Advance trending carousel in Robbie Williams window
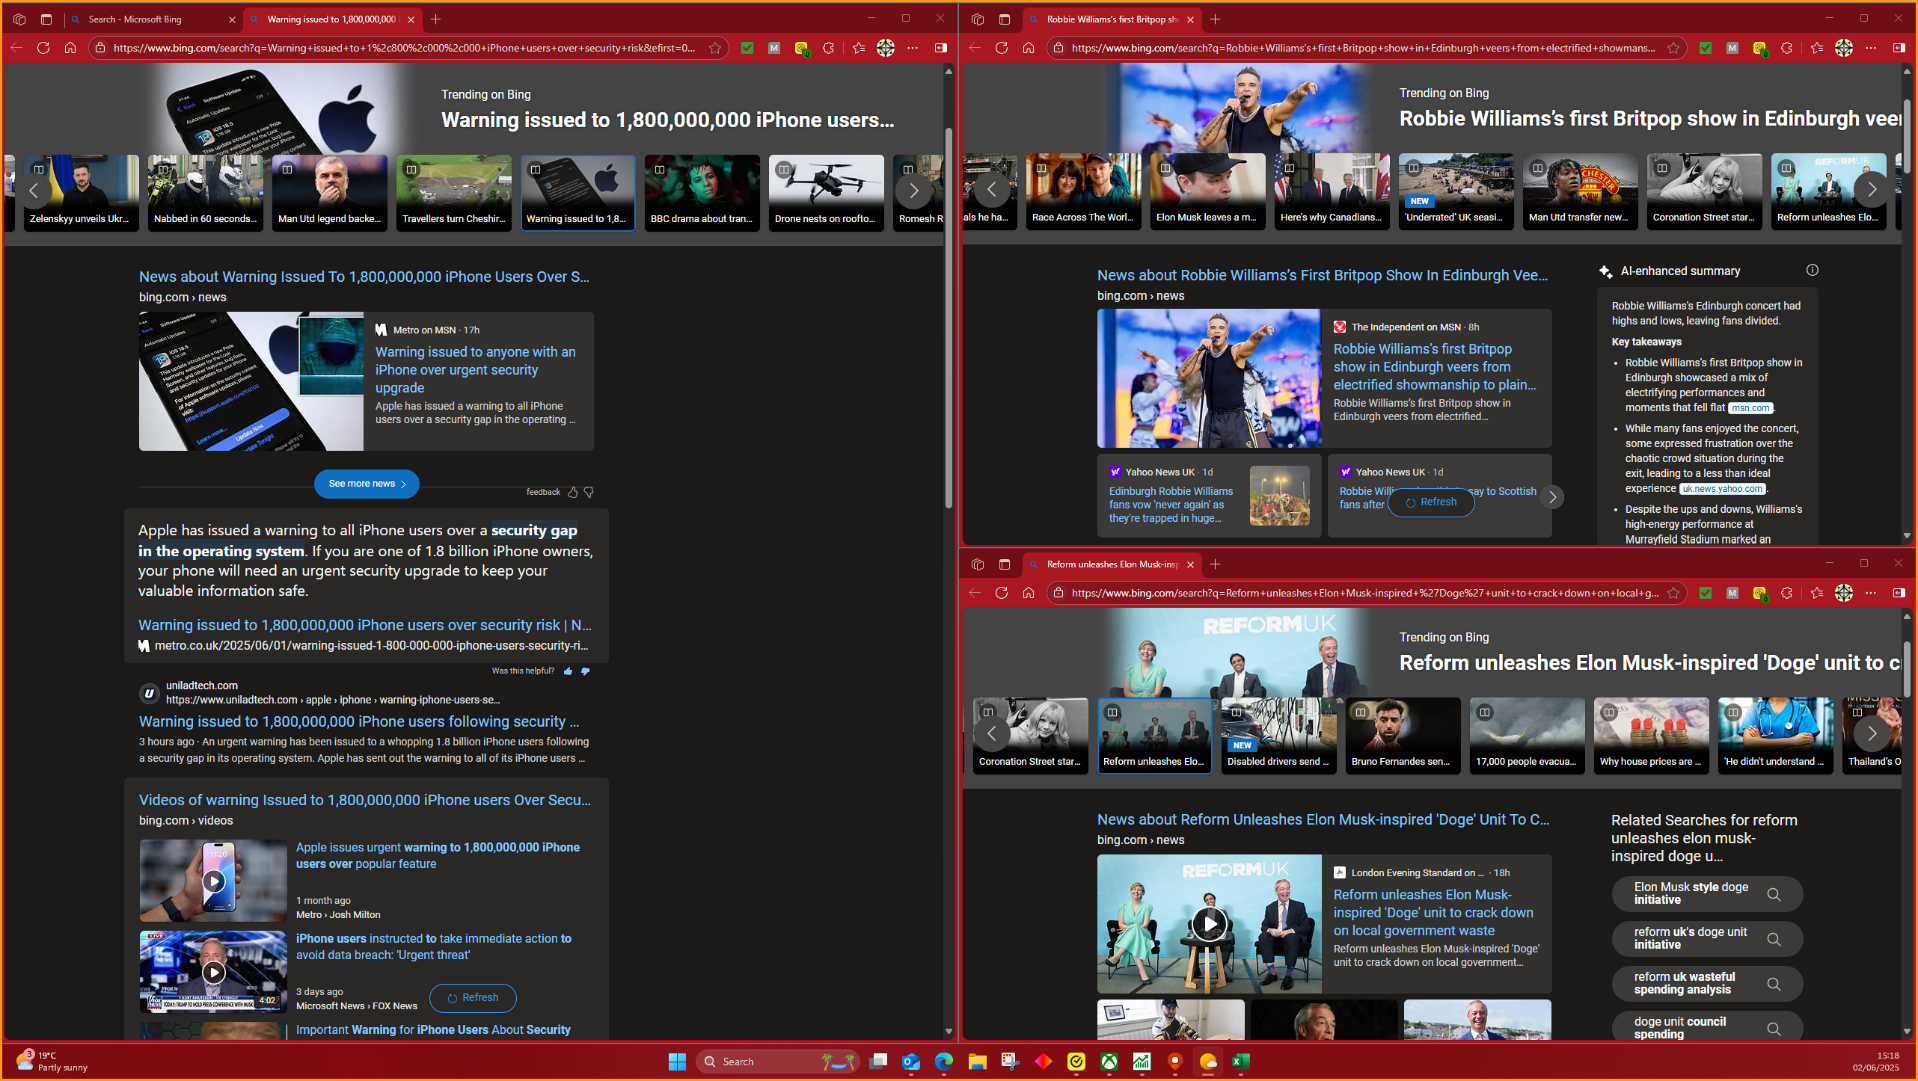 [1871, 189]
